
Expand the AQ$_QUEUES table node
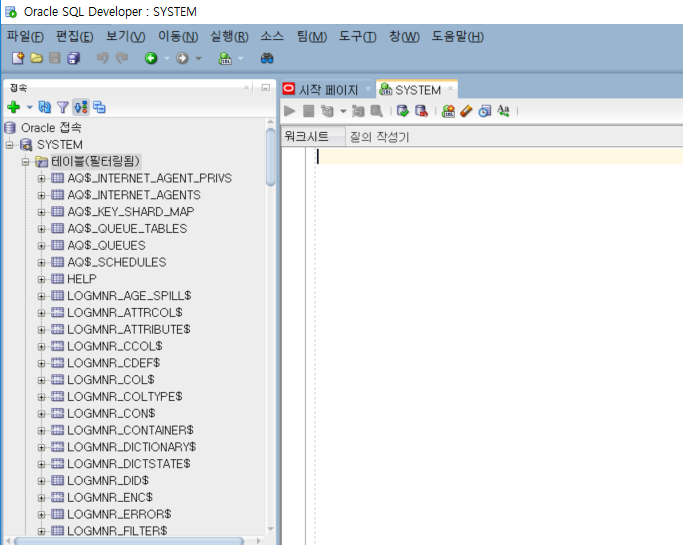coord(41,246)
